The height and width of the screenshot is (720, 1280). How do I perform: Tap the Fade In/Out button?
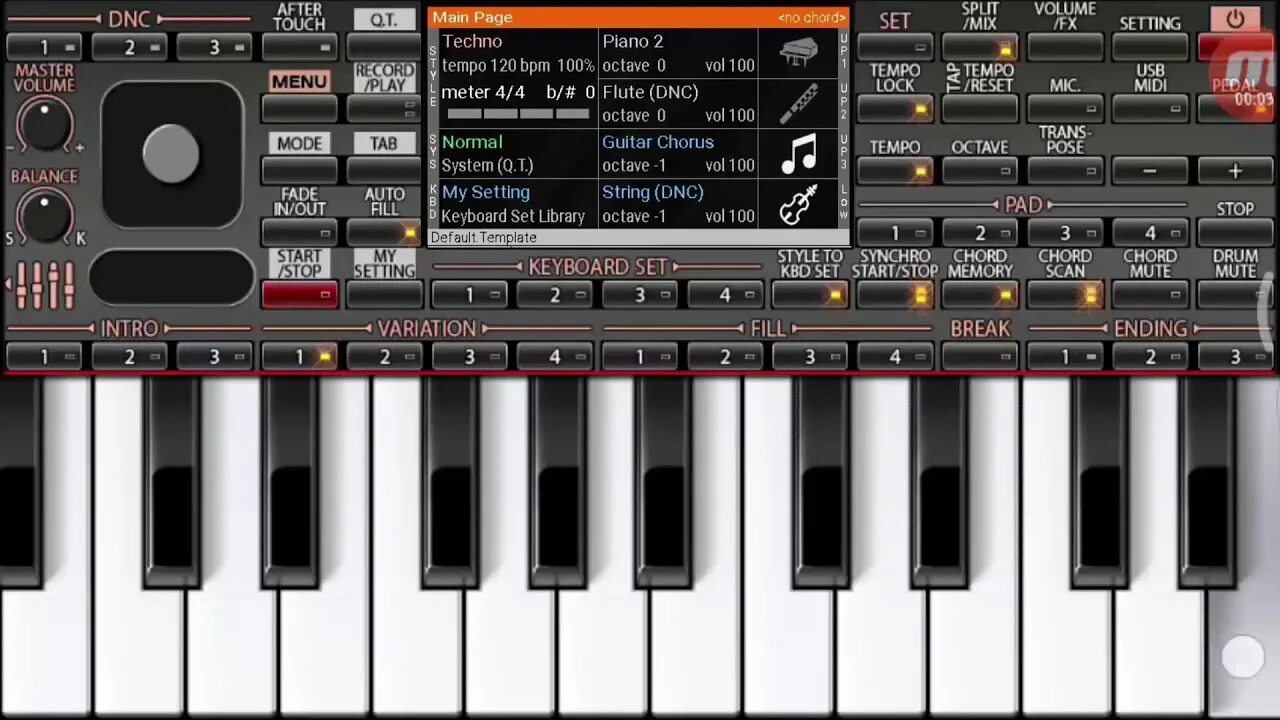pyautogui.click(x=300, y=233)
